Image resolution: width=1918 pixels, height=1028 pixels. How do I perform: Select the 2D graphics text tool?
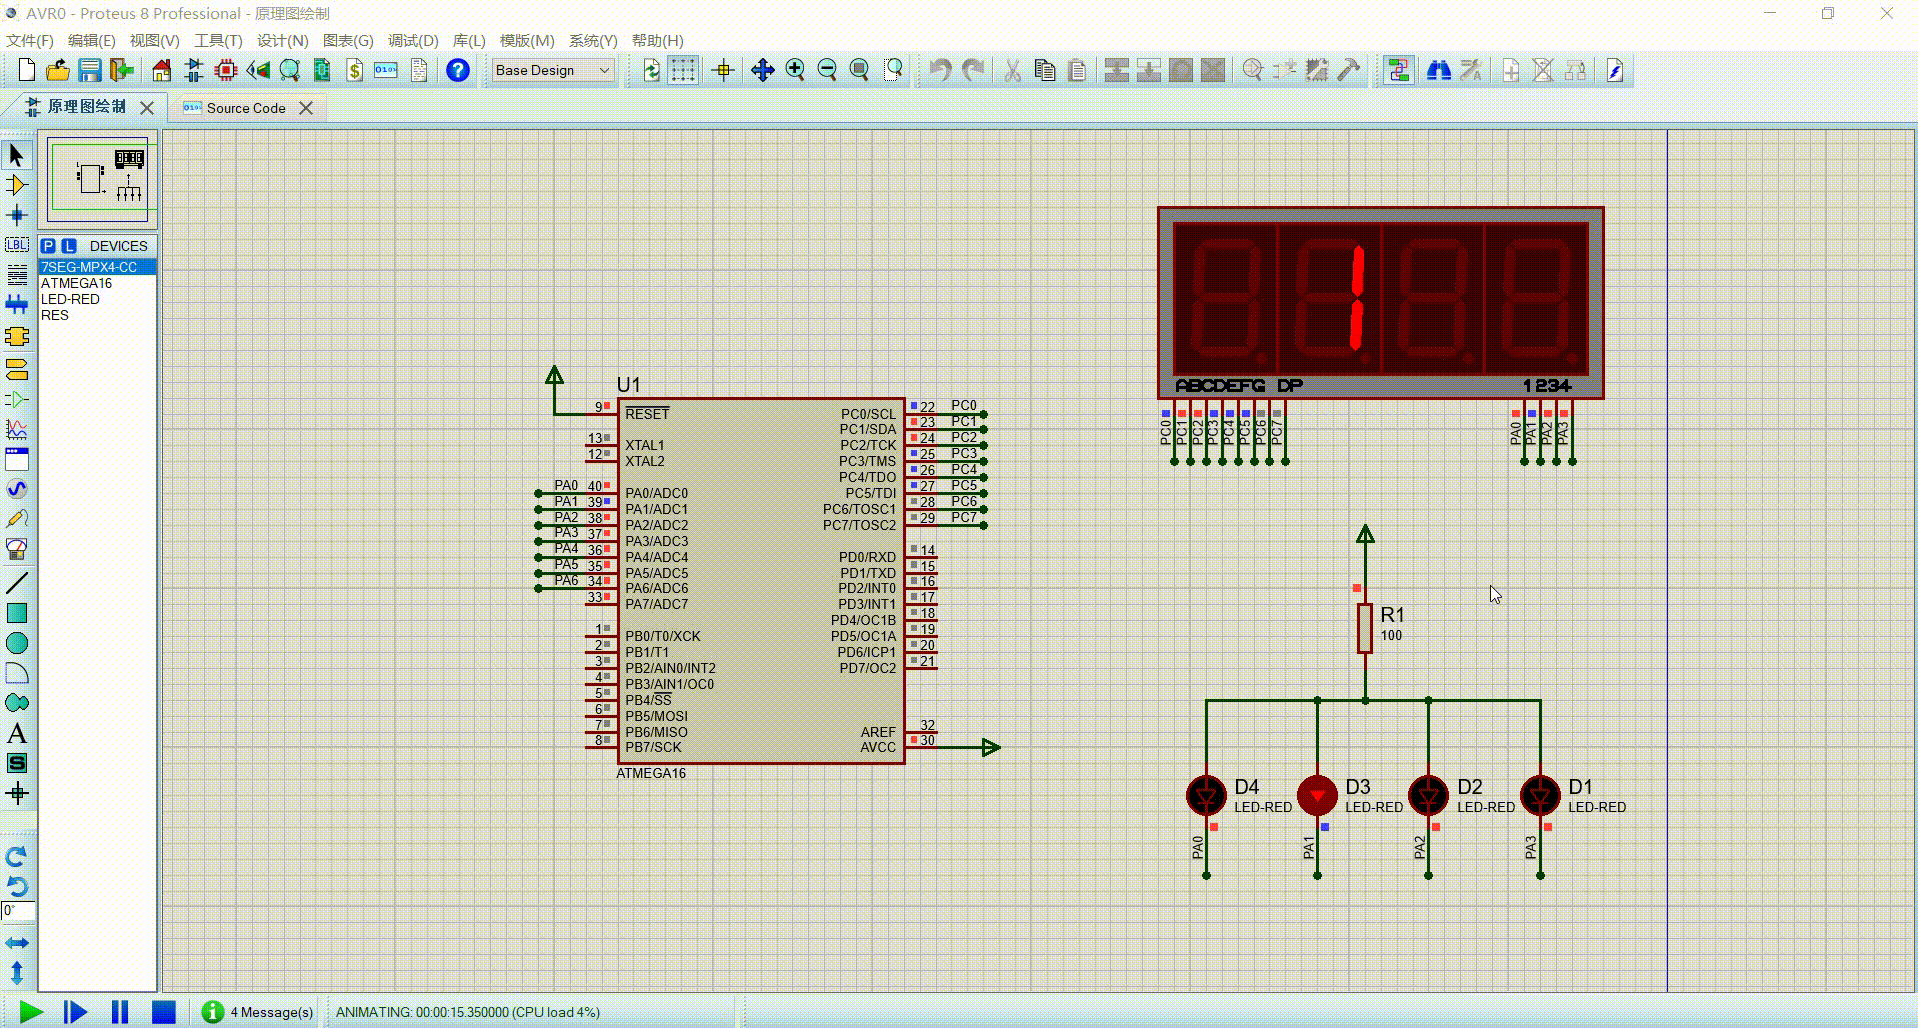pos(17,733)
